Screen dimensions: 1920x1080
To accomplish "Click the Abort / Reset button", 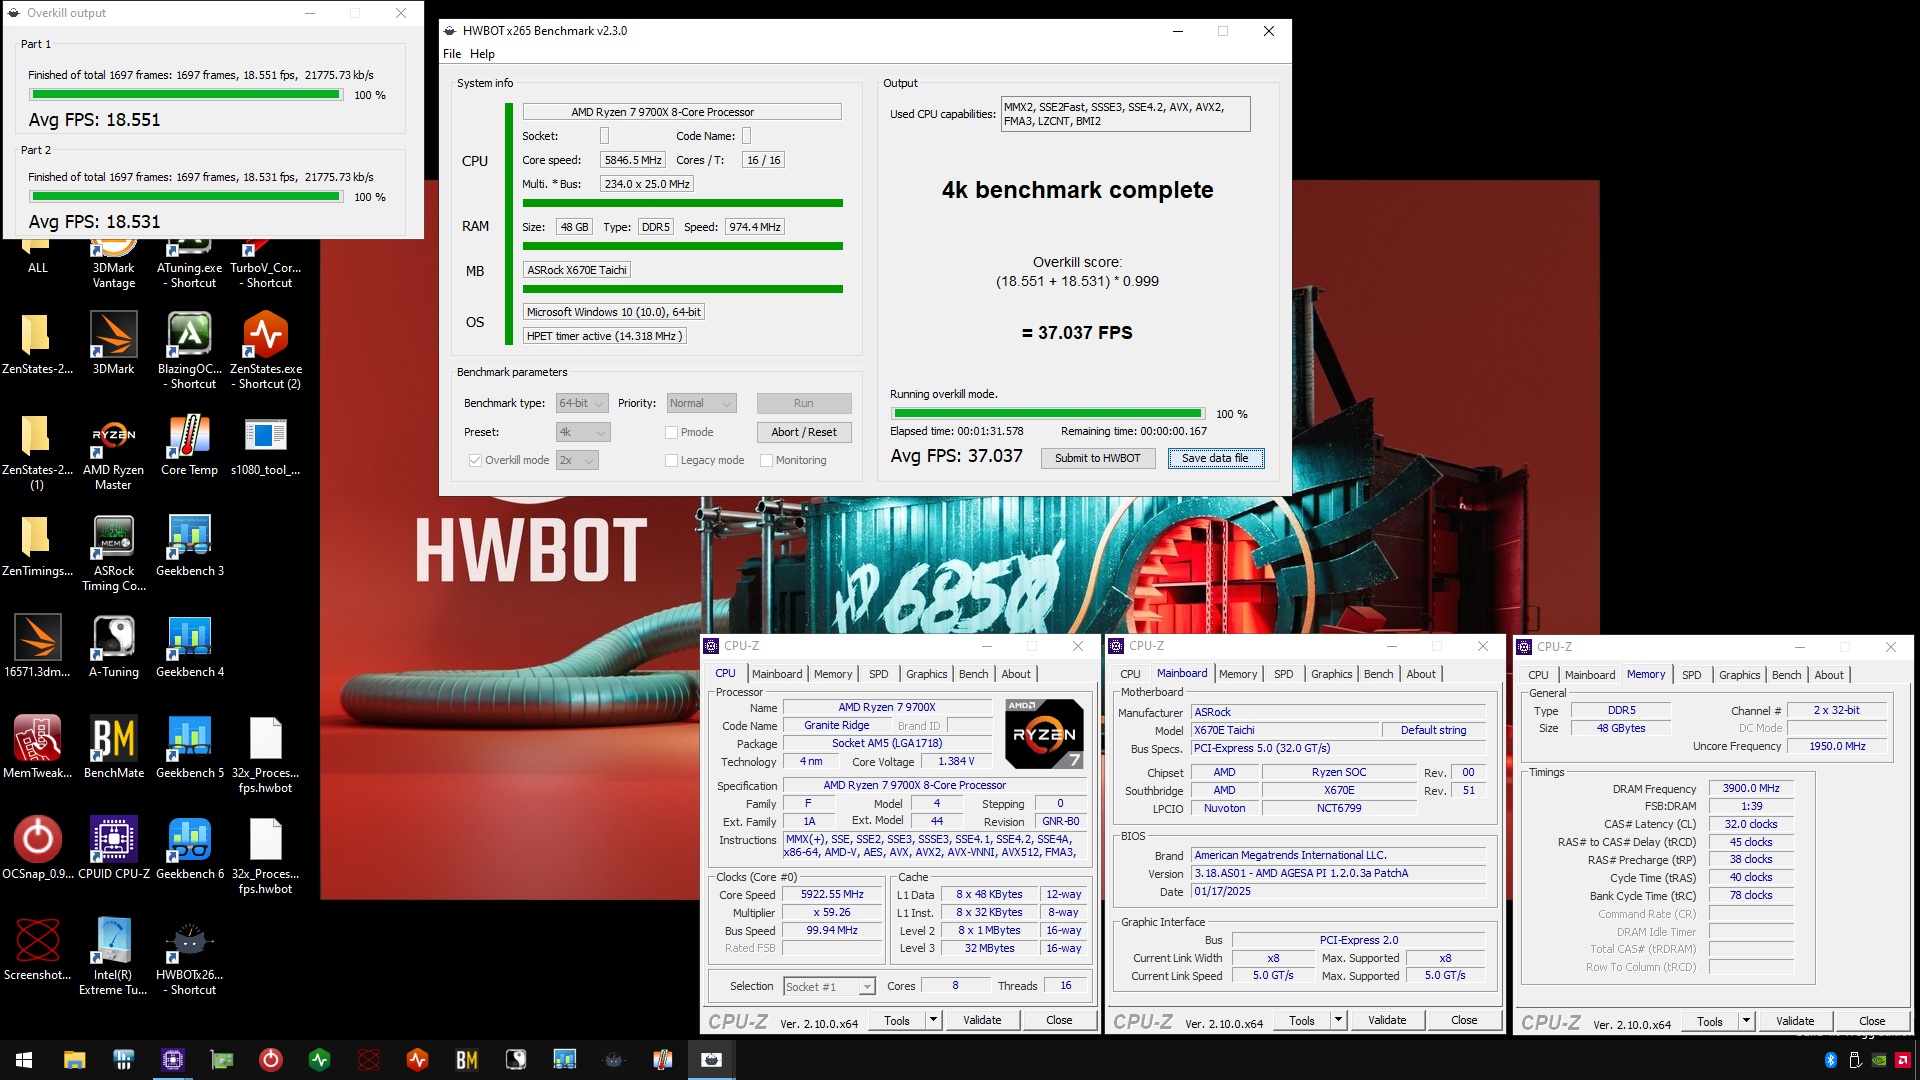I will 804,432.
